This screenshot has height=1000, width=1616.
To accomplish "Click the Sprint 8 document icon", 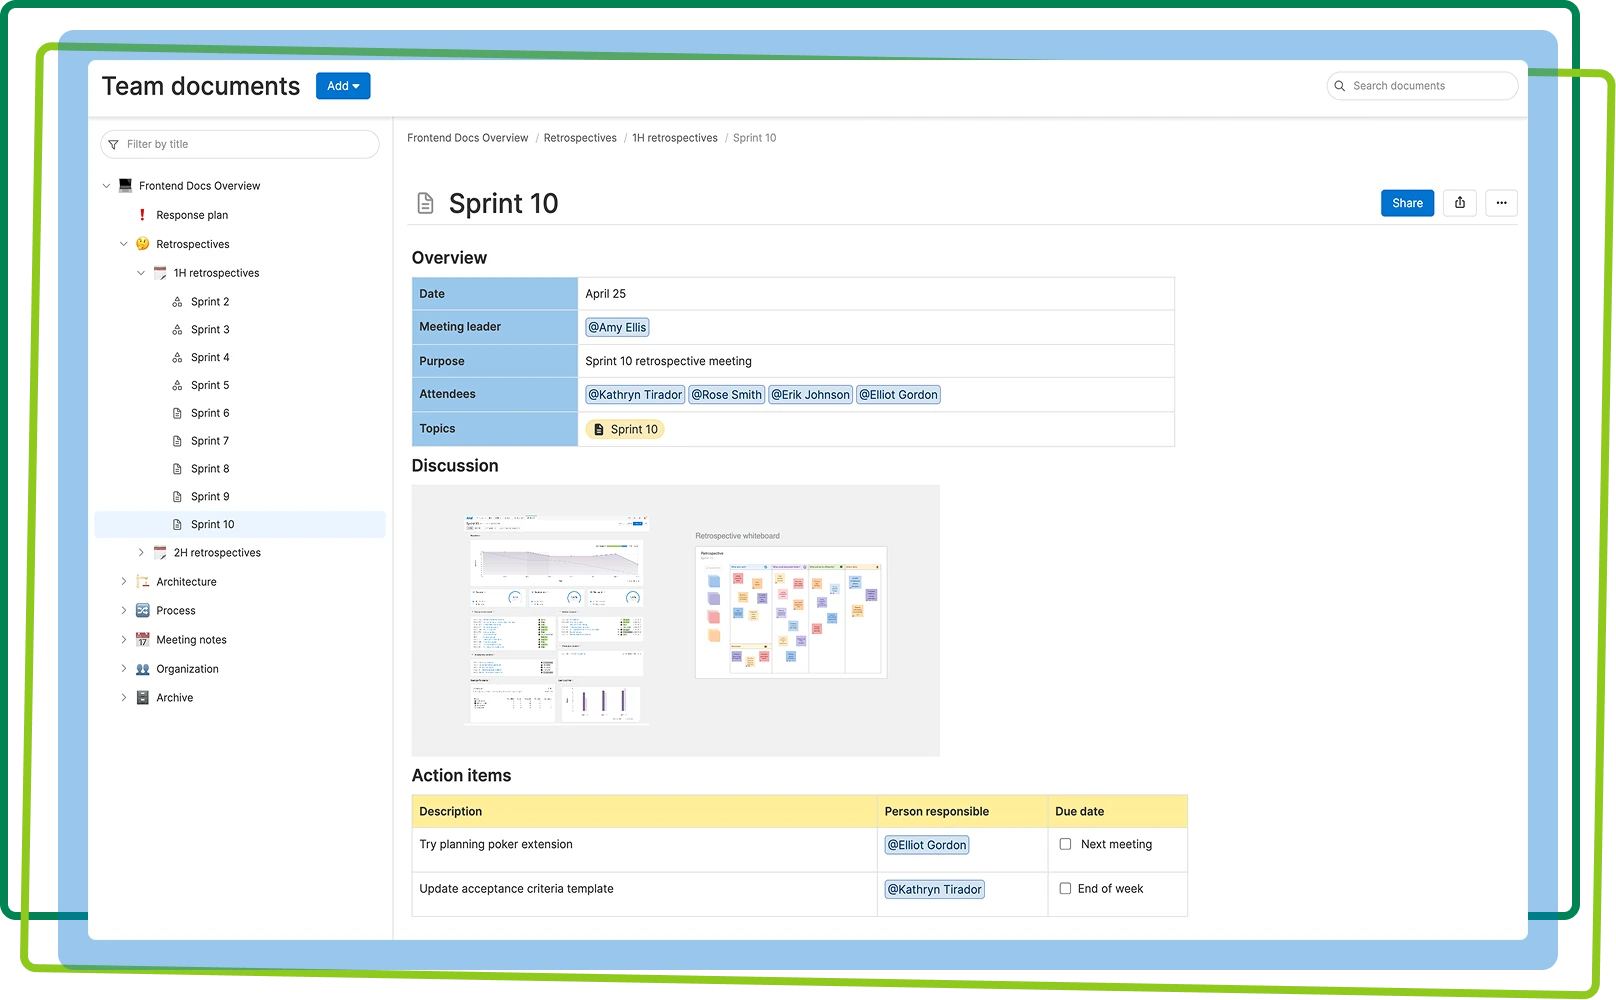I will point(177,469).
